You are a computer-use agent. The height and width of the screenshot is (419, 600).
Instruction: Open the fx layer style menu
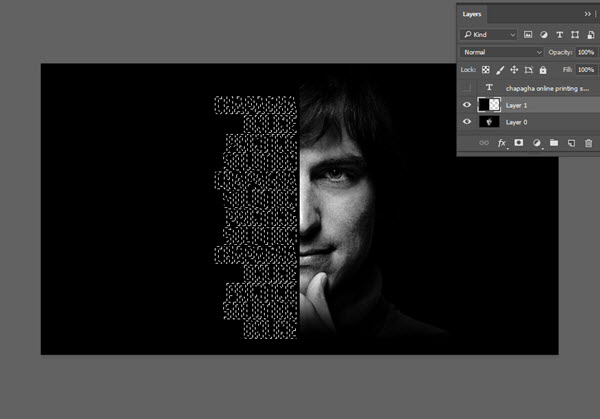502,143
